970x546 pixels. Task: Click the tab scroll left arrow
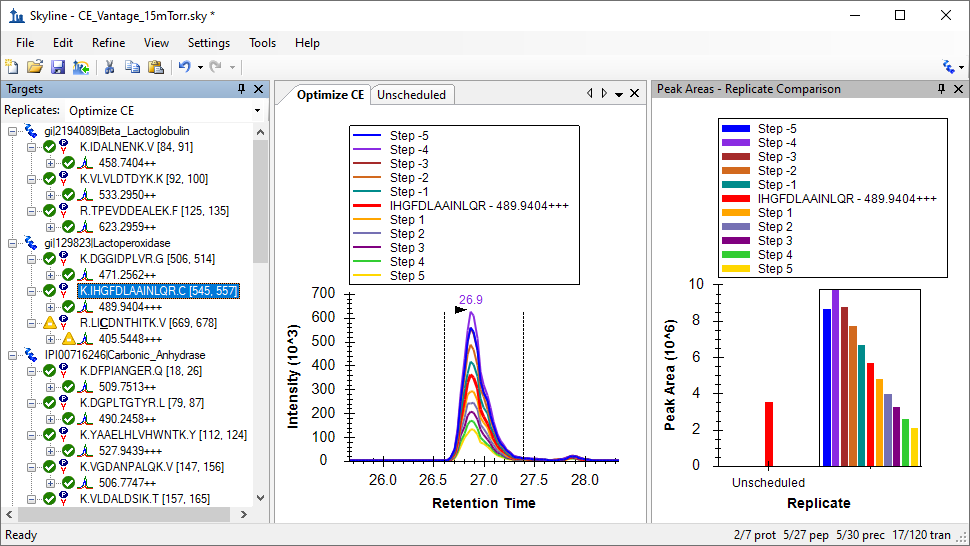(x=590, y=93)
